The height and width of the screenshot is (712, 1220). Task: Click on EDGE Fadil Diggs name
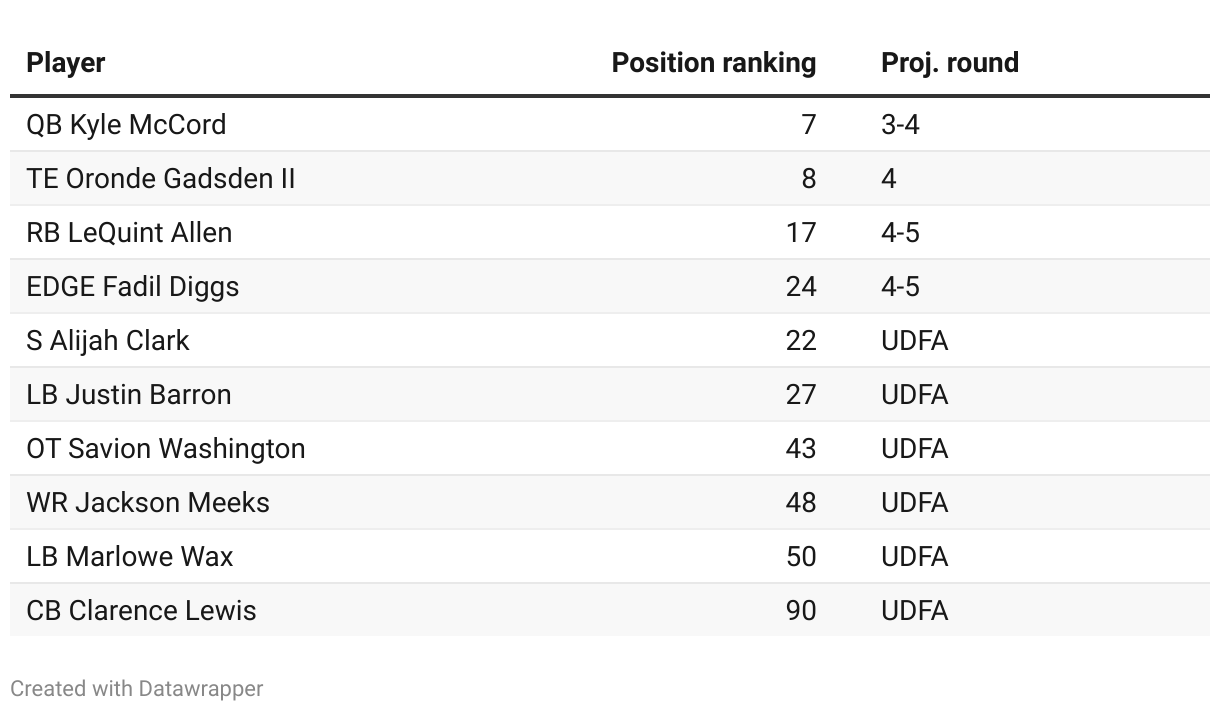tap(133, 287)
